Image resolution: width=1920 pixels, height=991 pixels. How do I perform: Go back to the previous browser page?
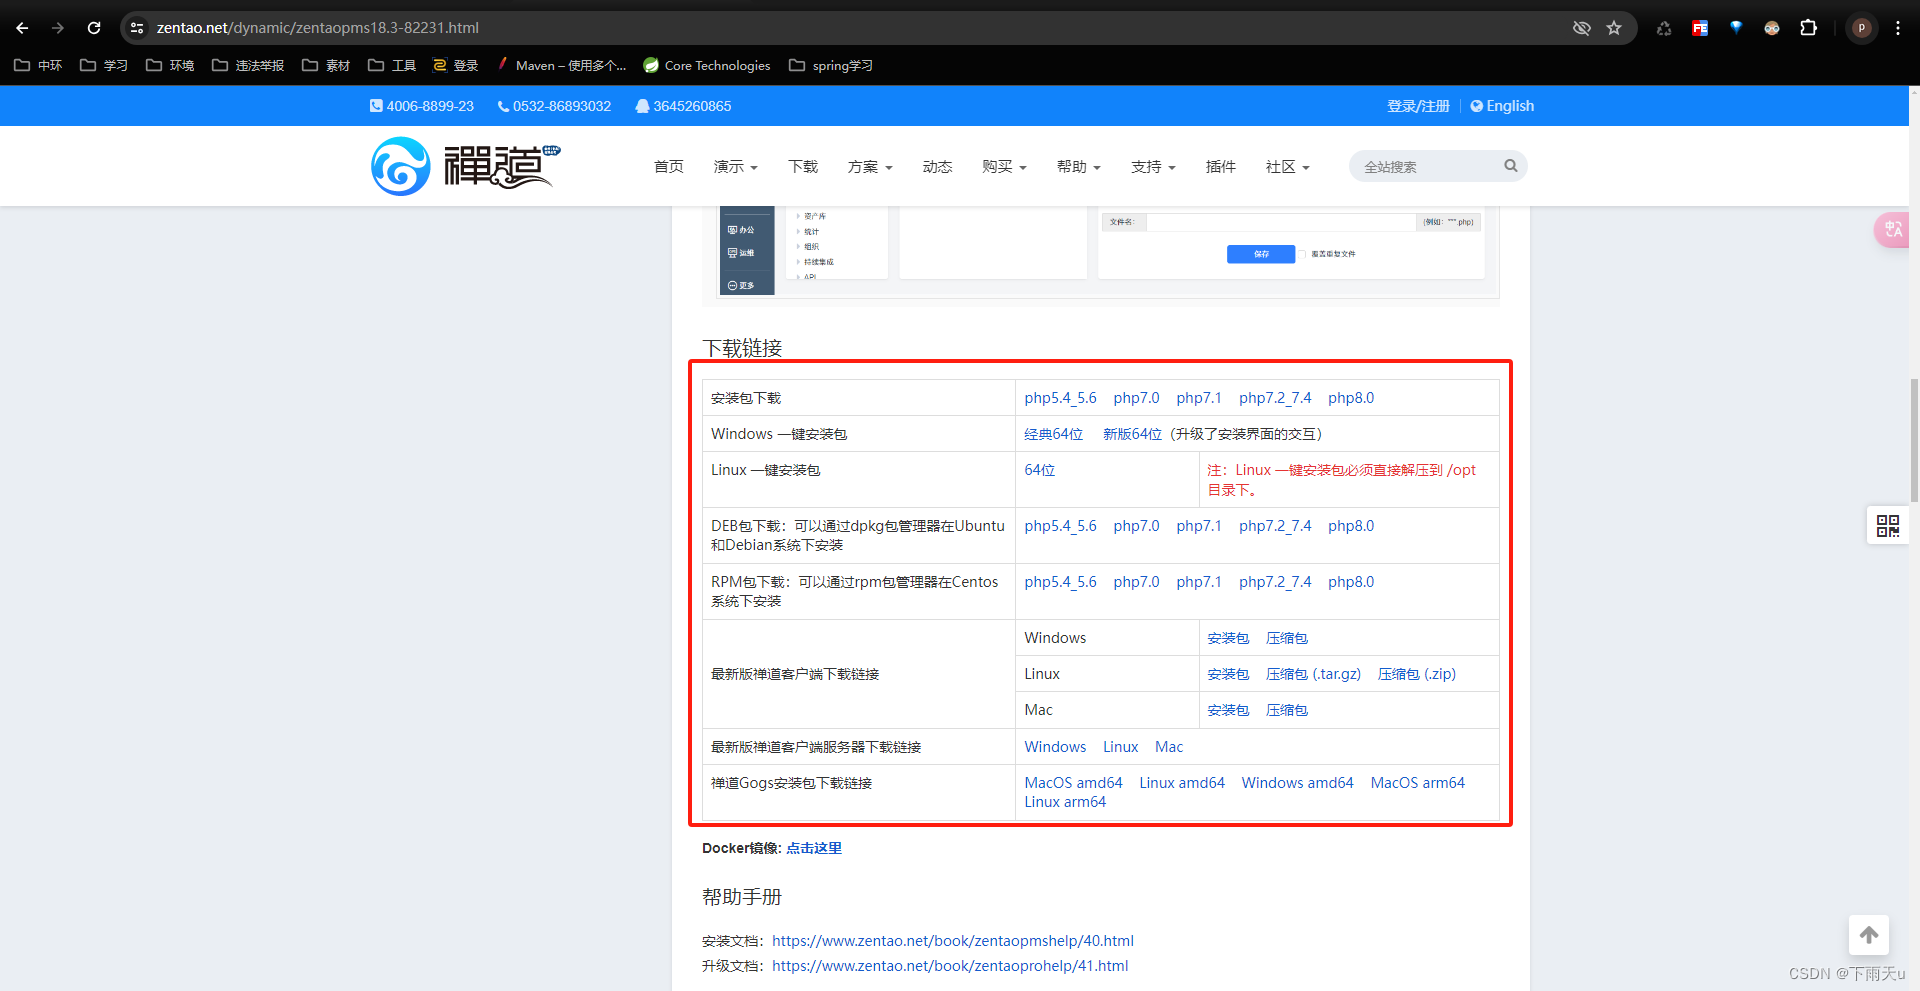coord(22,28)
